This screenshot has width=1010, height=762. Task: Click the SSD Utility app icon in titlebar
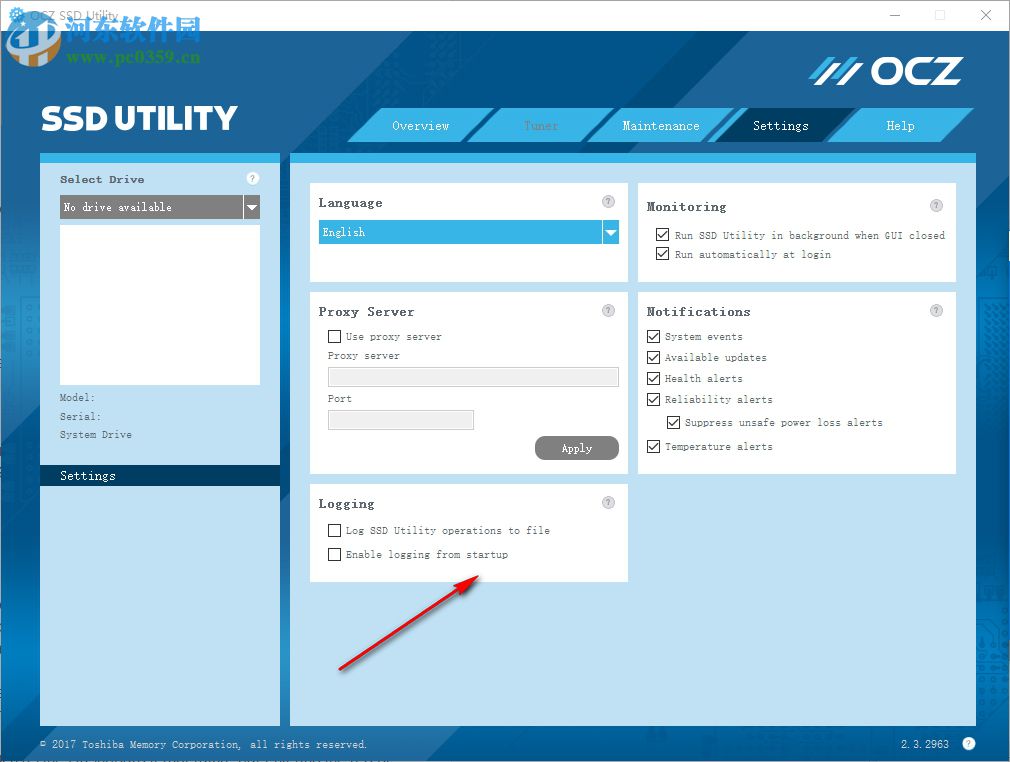(13, 15)
